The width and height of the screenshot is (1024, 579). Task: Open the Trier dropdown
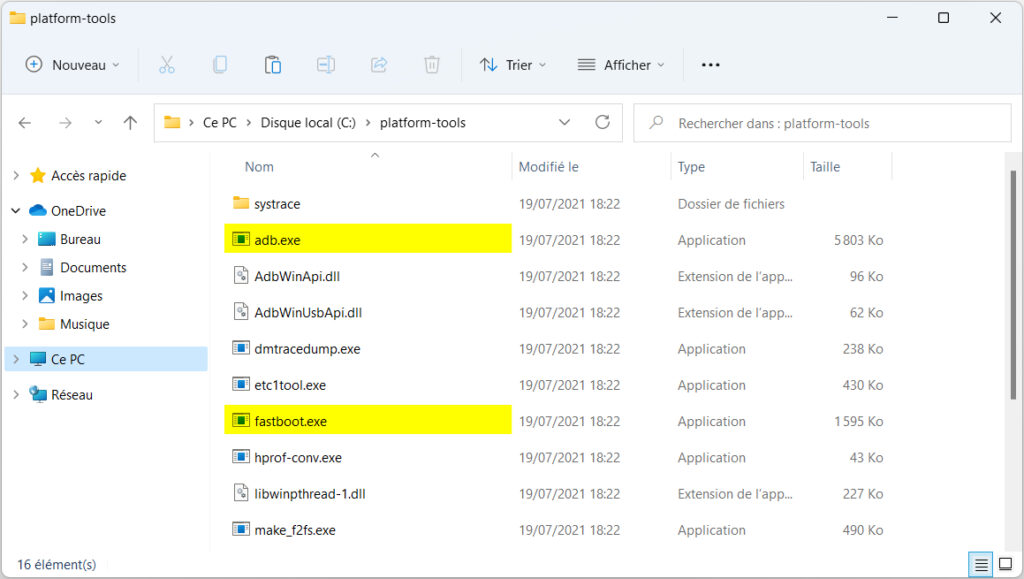coord(513,64)
